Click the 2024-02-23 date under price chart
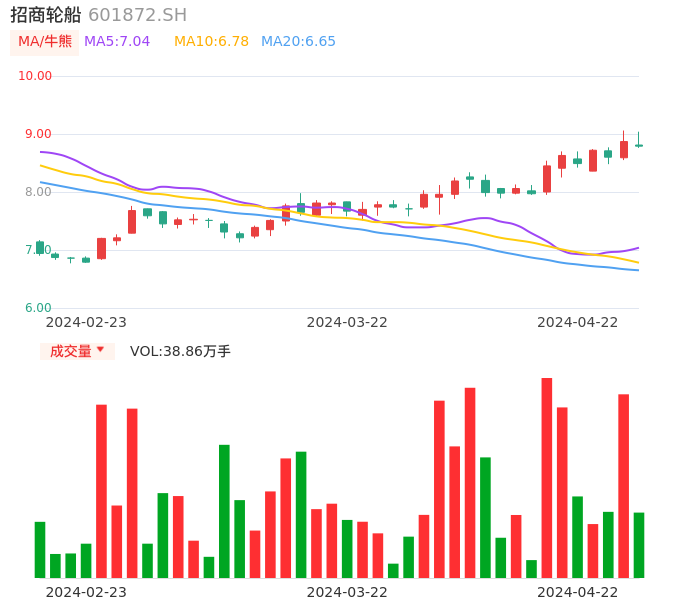The image size is (686, 606). [x=86, y=322]
